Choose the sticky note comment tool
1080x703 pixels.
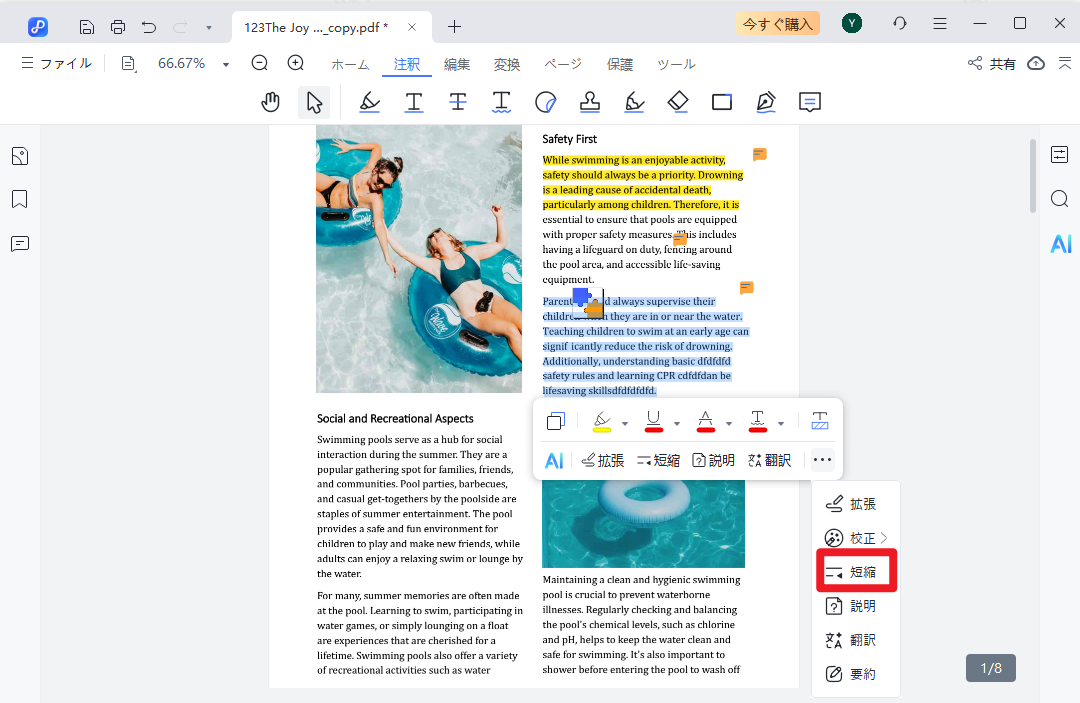tap(810, 102)
